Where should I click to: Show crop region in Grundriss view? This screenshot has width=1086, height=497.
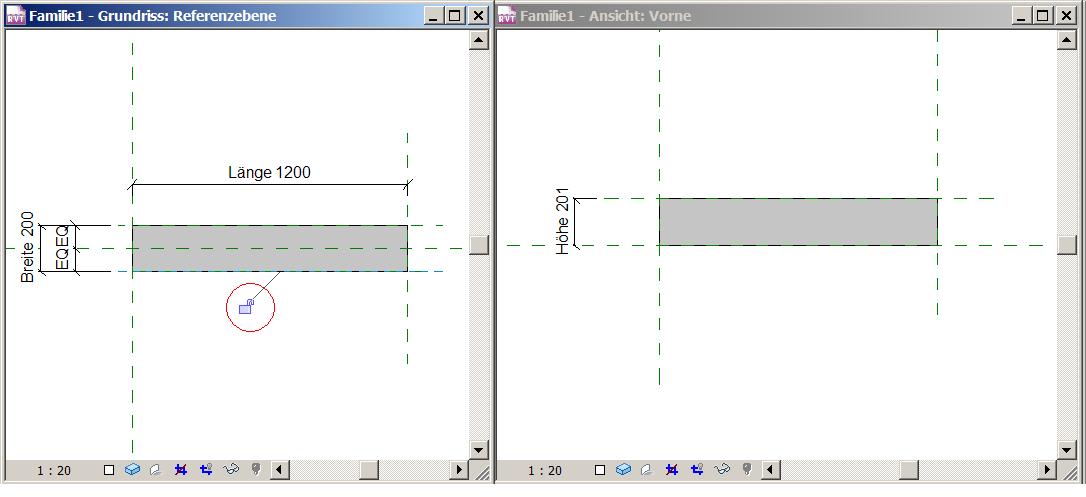pos(206,470)
